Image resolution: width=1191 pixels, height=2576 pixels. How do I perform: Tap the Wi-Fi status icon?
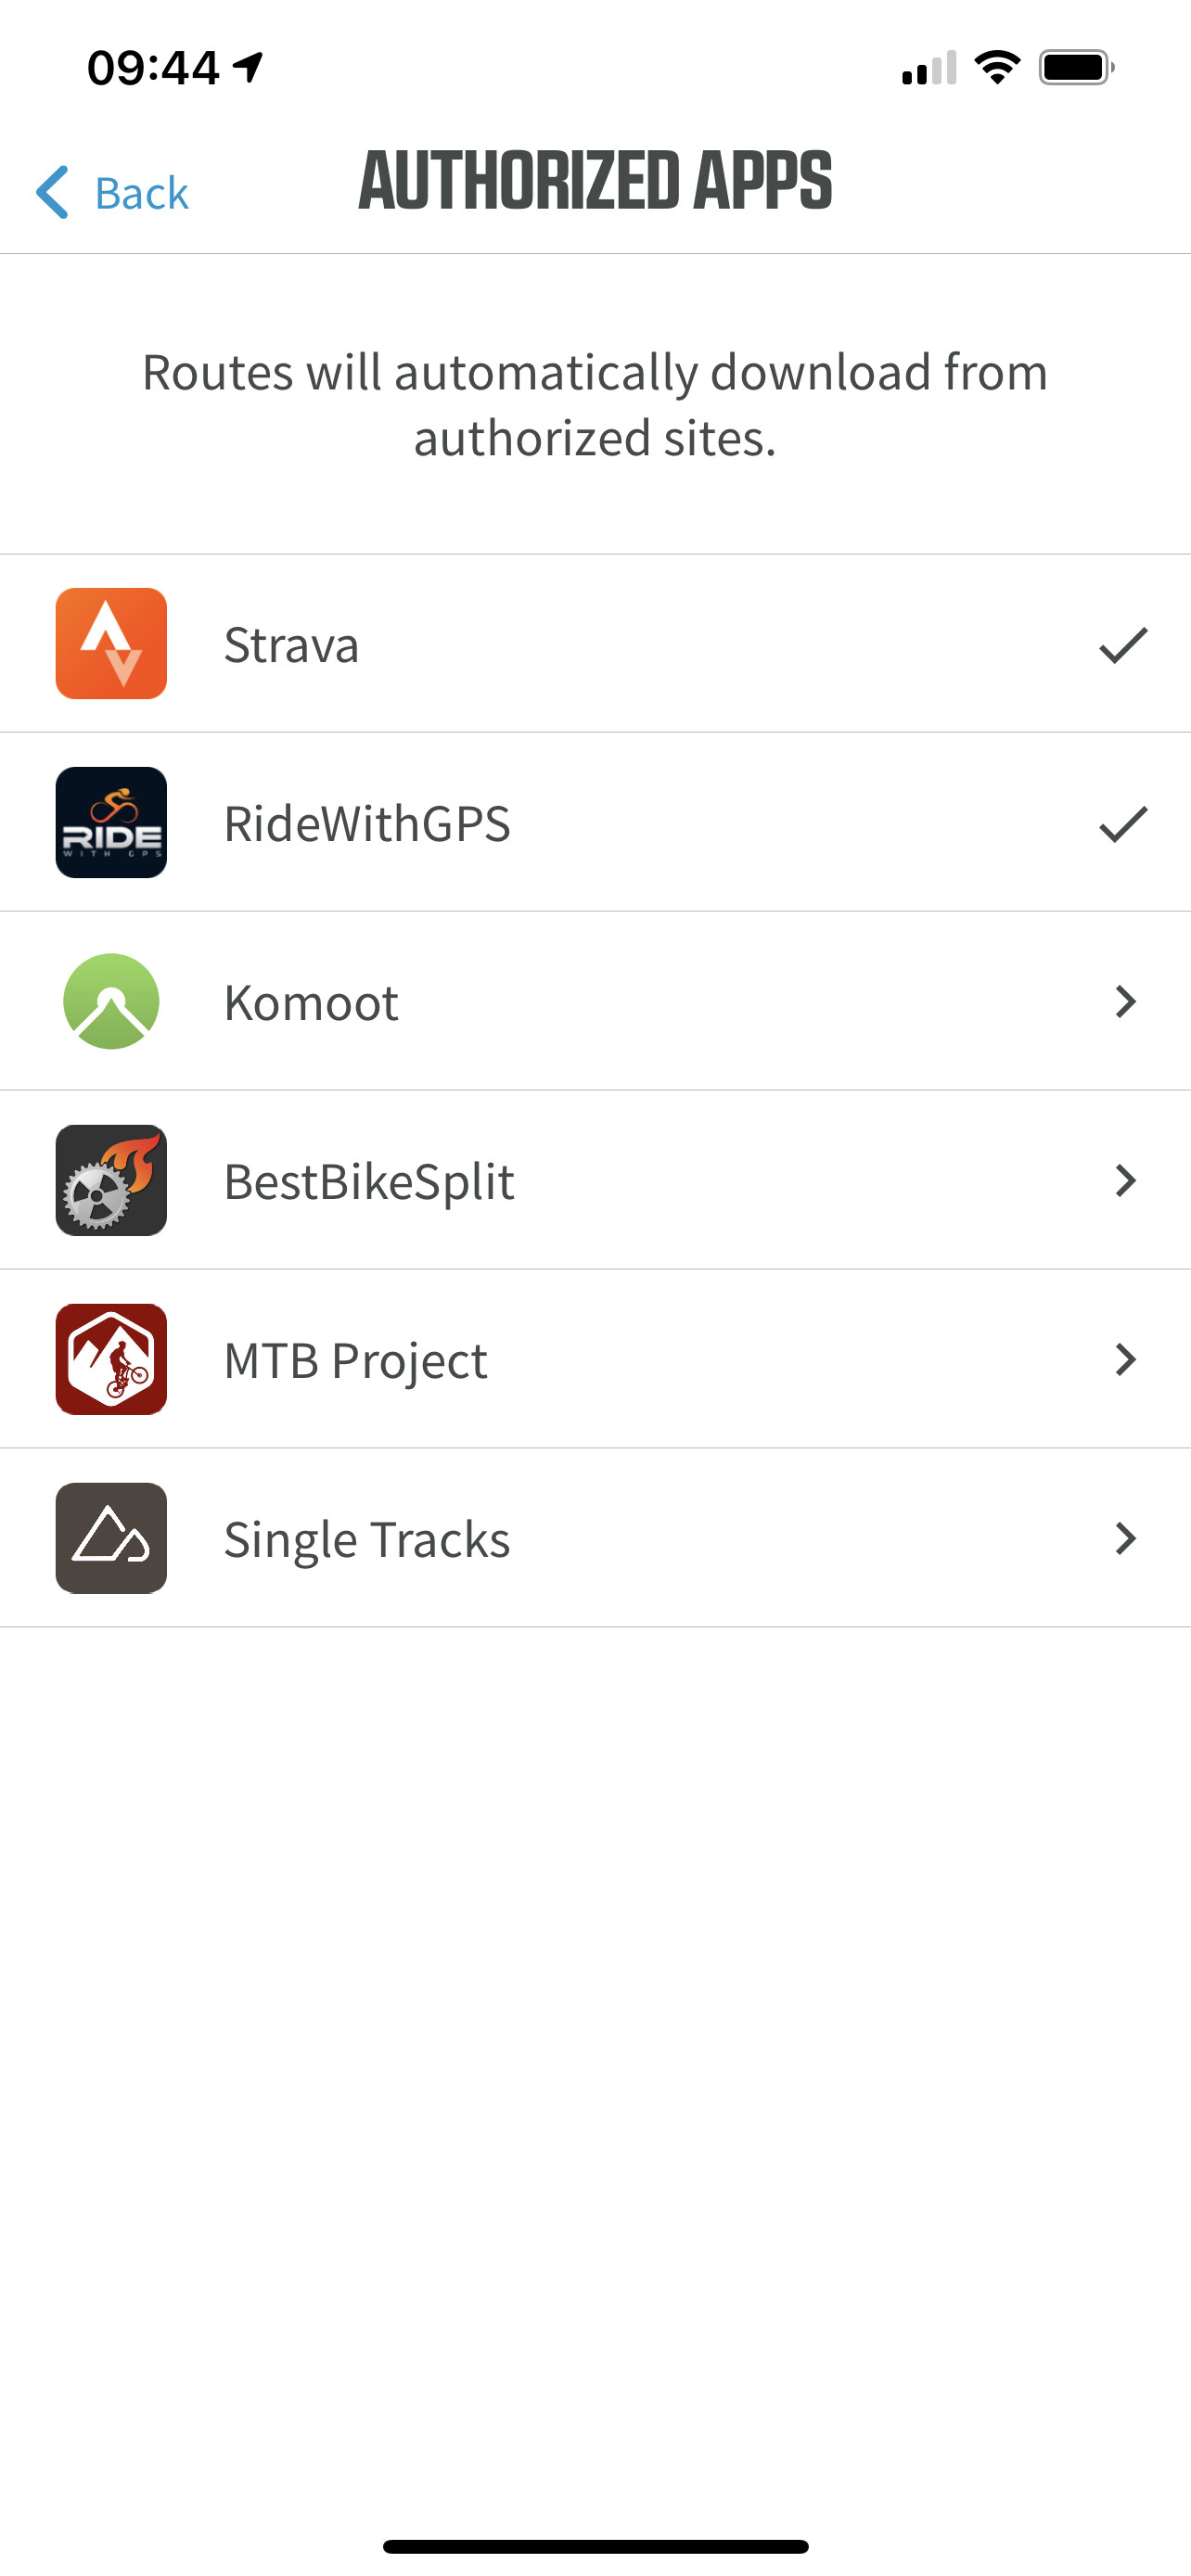(x=996, y=68)
